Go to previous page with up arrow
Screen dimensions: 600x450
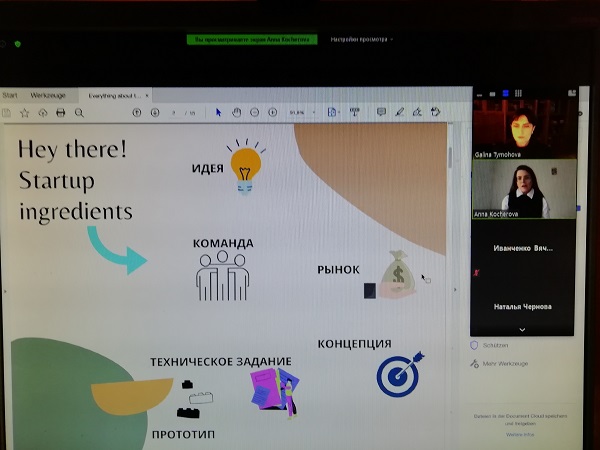click(x=137, y=112)
